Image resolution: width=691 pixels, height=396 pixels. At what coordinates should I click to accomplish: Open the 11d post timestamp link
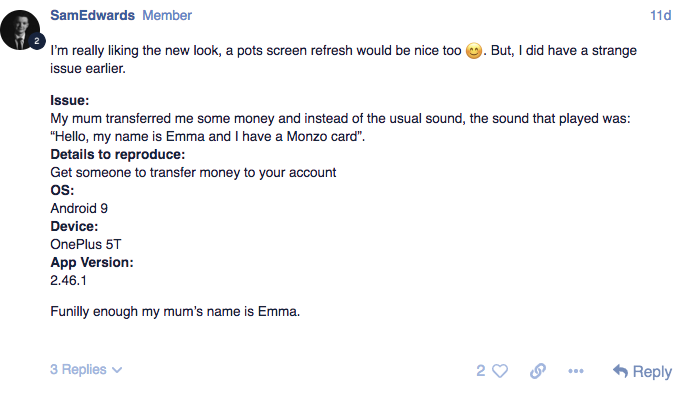click(x=661, y=15)
